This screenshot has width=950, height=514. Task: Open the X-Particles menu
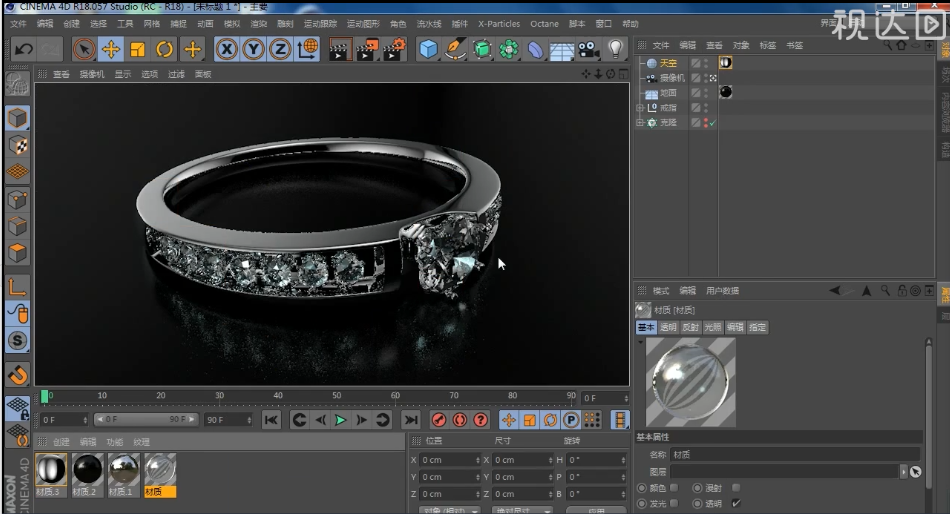coord(499,24)
